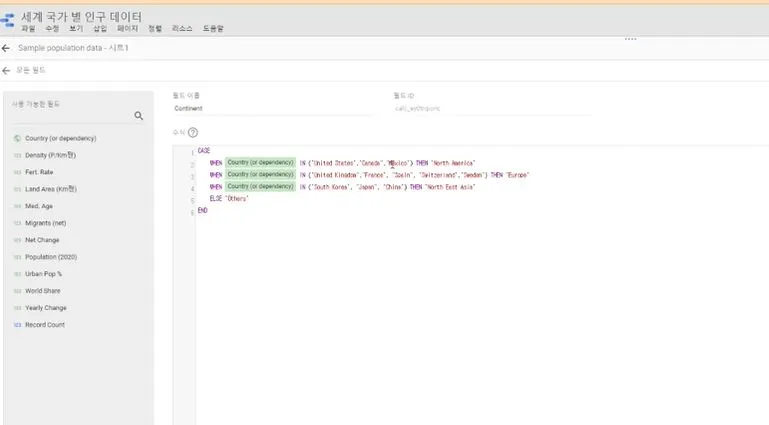This screenshot has height=425, width=769.
Task: Select Country (or dependency) in the field list
Action: tap(61, 138)
